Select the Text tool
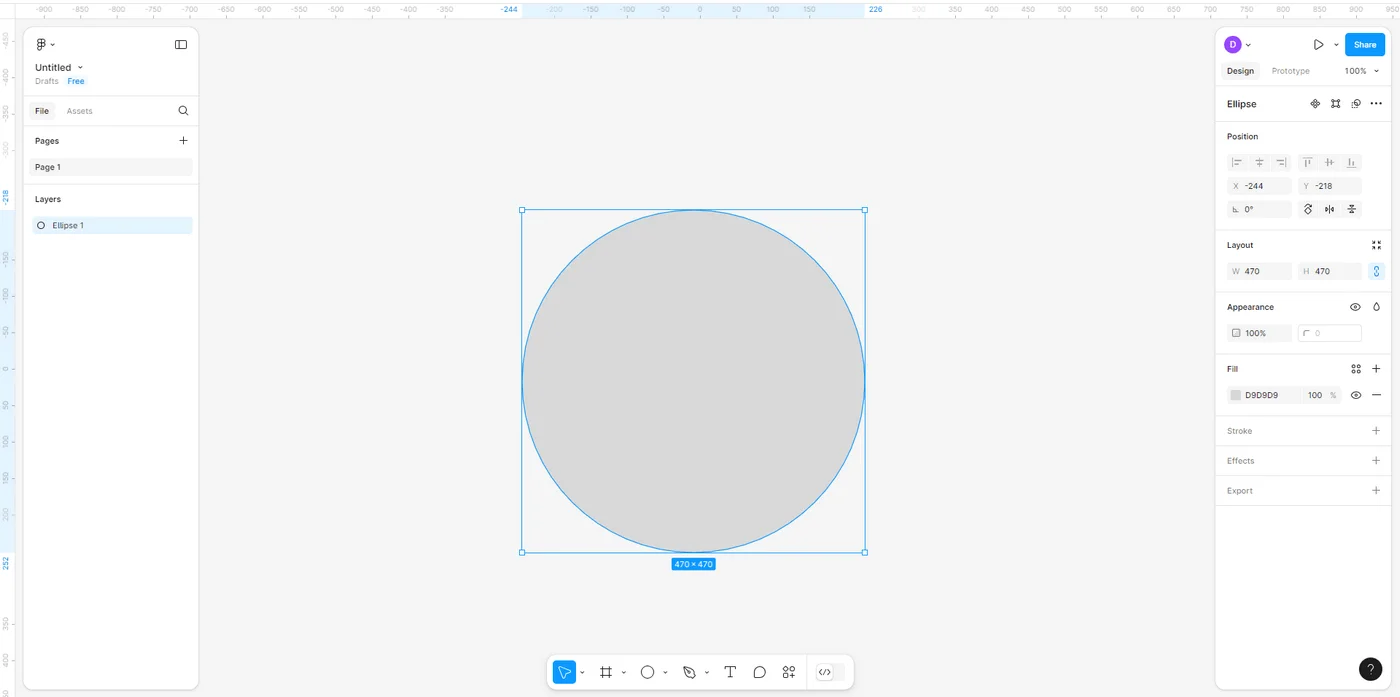 coord(730,672)
